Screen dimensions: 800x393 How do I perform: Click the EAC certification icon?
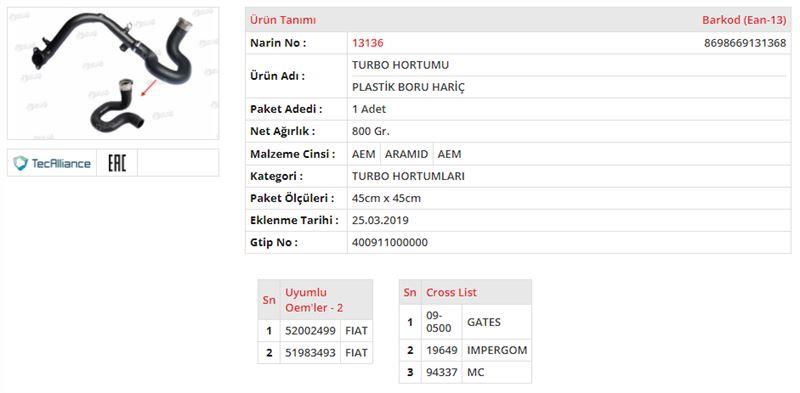coord(117,163)
